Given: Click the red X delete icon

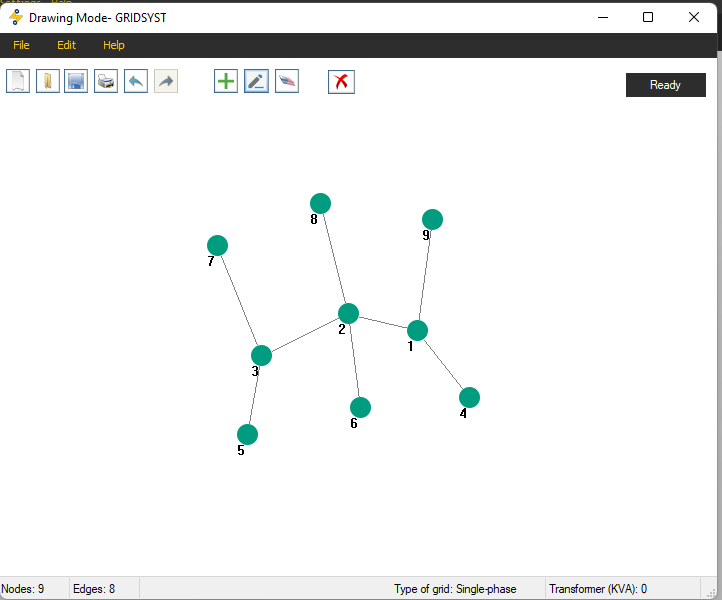Looking at the screenshot, I should 341,81.
